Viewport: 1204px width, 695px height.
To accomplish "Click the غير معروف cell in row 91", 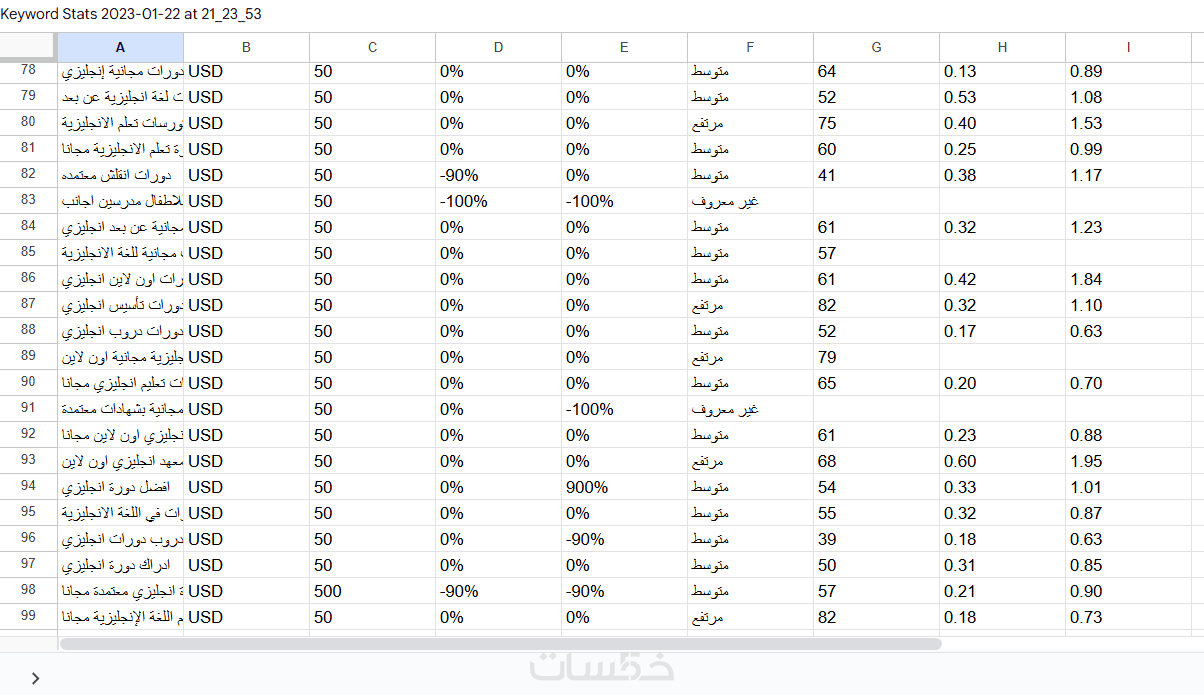I will point(750,409).
